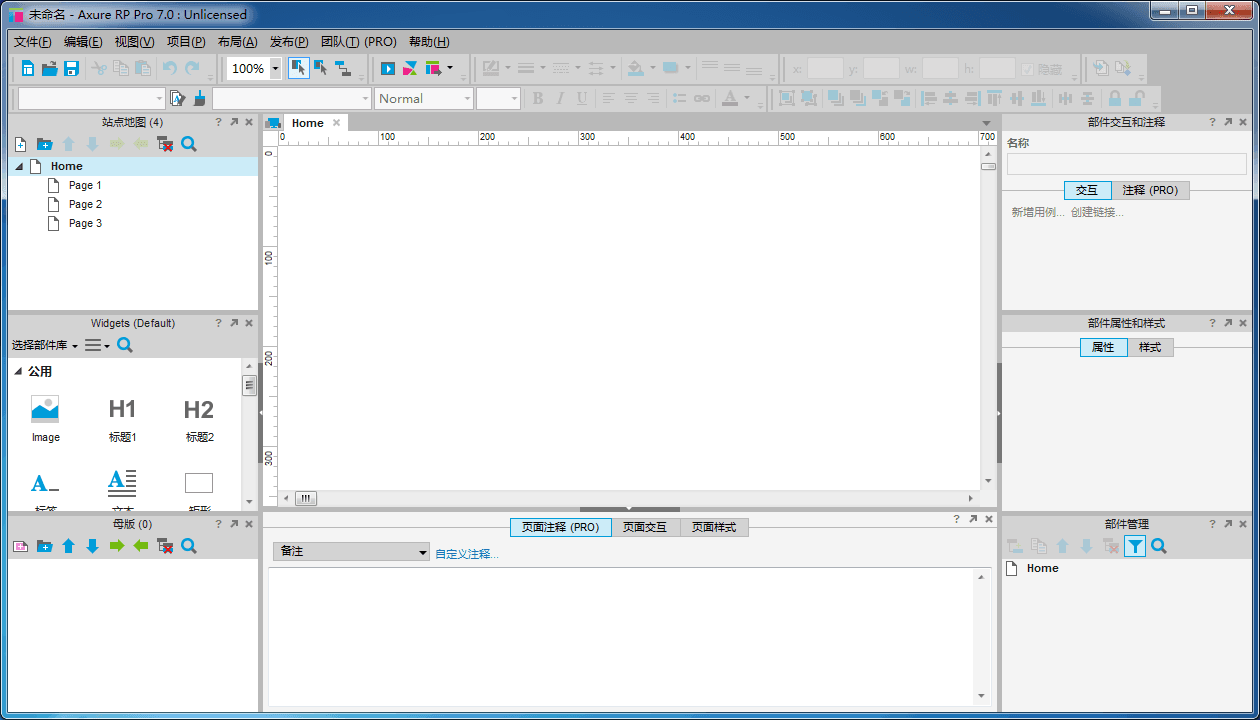Indent master with green right arrow
The height and width of the screenshot is (720, 1260).
[x=117, y=546]
